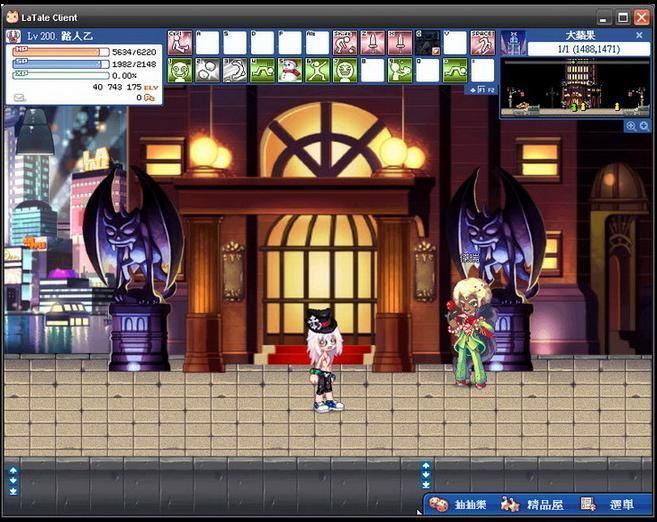The width and height of the screenshot is (657, 522).
Task: Close the 大蘋果 minimap panel
Action: point(639,35)
